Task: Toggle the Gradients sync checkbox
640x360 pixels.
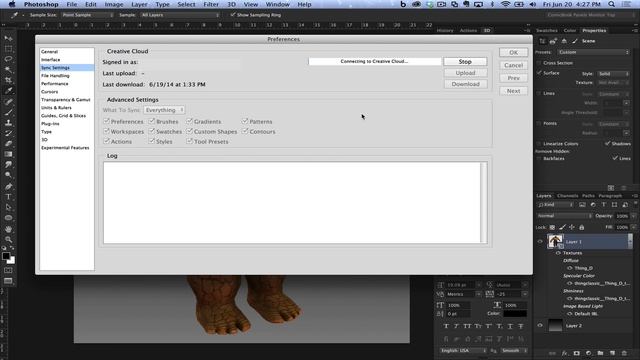Action: pos(189,121)
